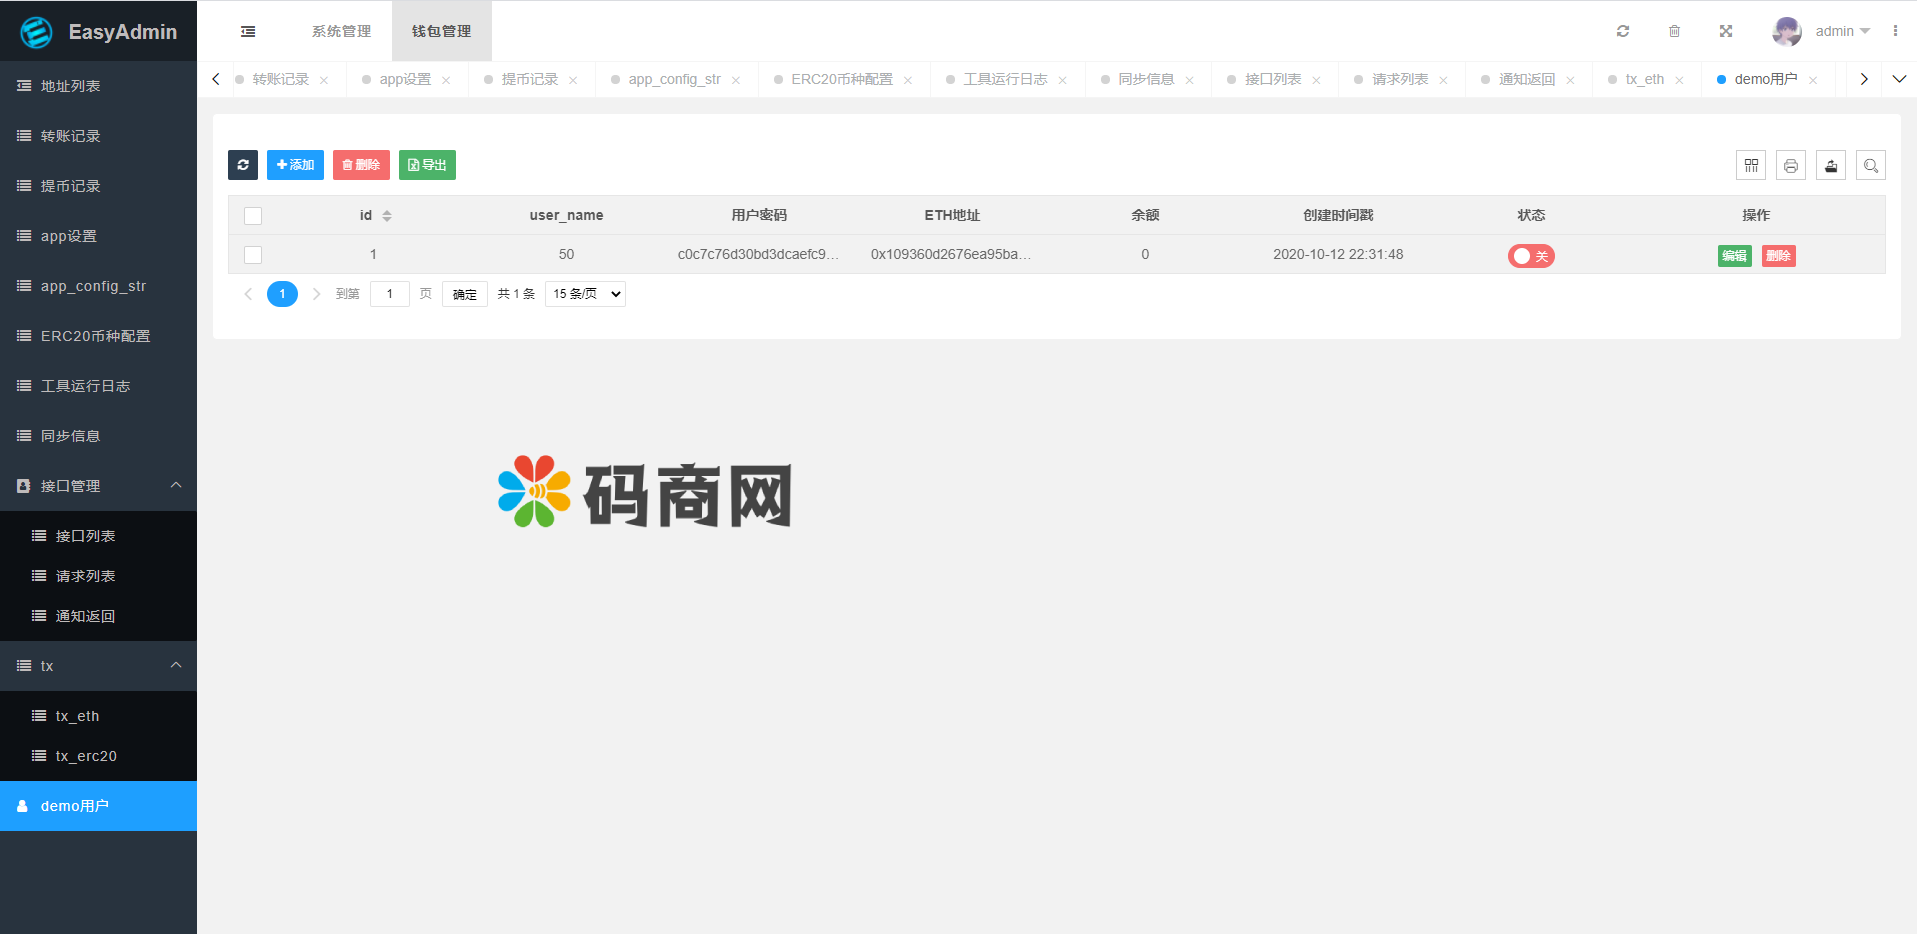Viewport: 1917px width, 934px height.
Task: Click the refresh icon in the top bar
Action: tap(1623, 31)
